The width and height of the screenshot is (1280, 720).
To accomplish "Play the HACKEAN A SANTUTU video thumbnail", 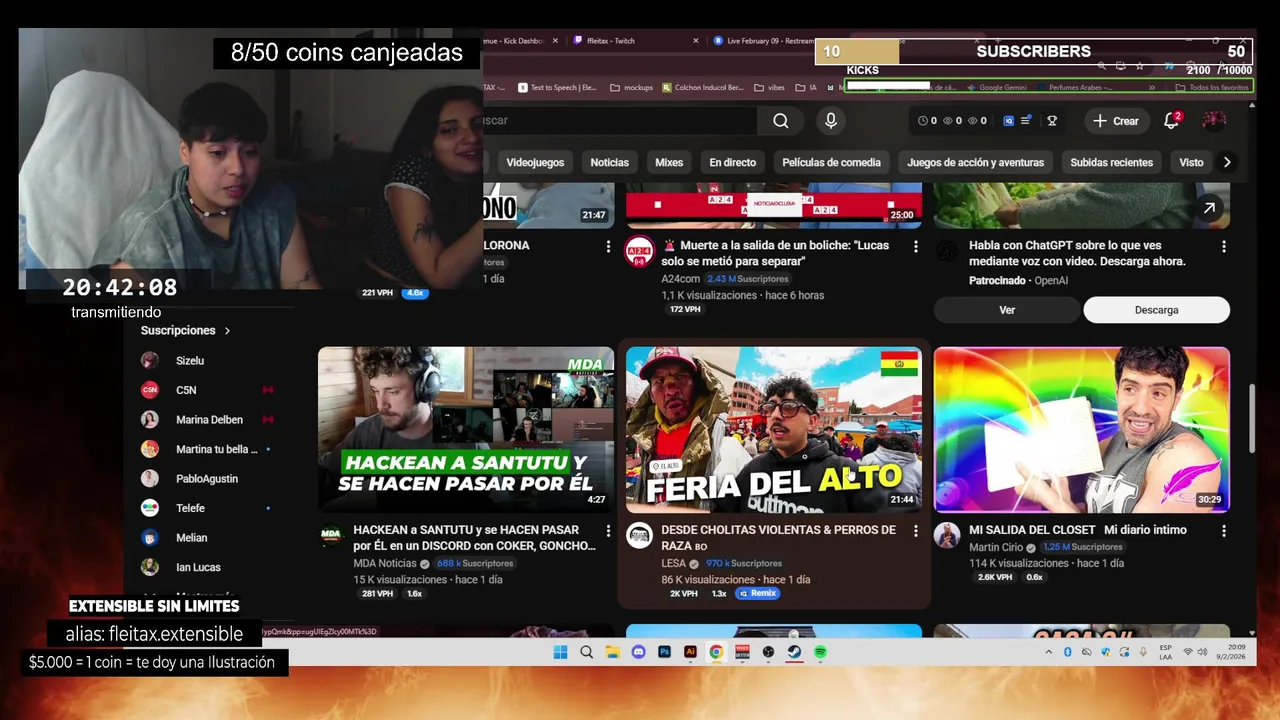I will point(466,430).
